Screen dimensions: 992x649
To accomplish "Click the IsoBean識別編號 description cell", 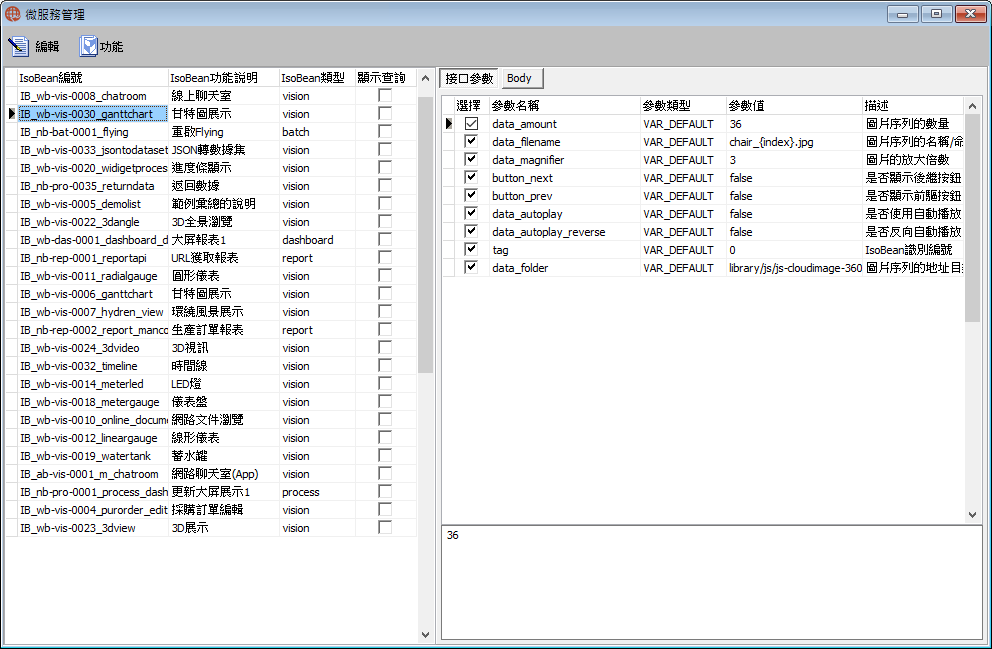I will pos(913,250).
